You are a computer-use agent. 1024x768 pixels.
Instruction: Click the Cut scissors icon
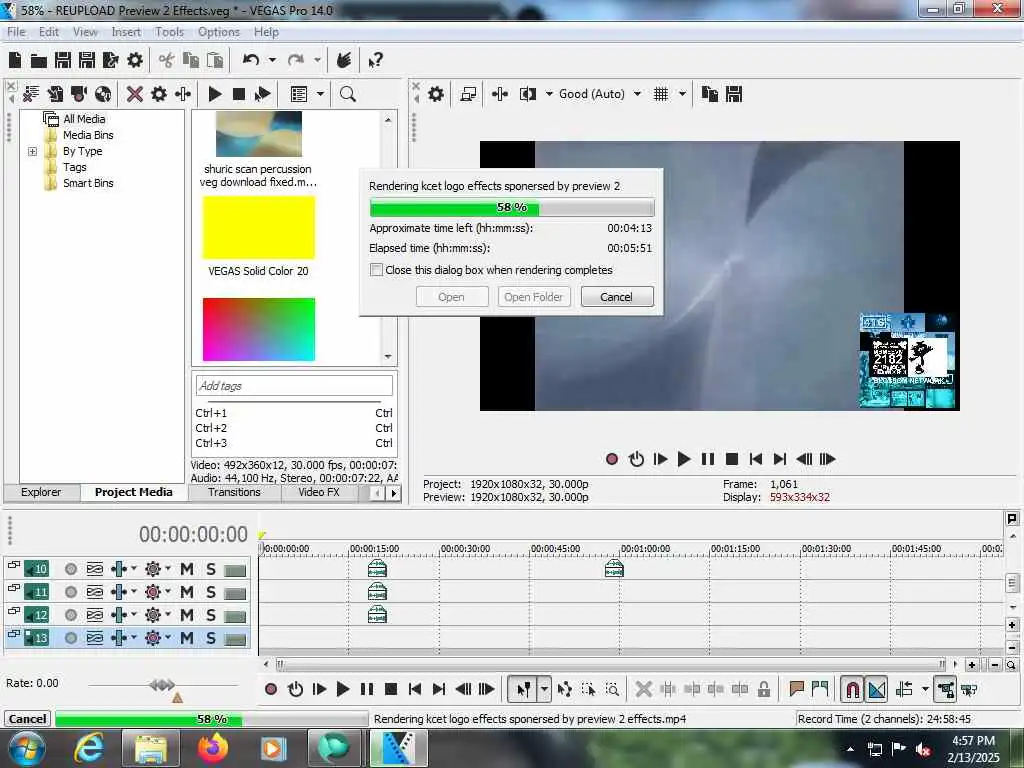click(167, 60)
